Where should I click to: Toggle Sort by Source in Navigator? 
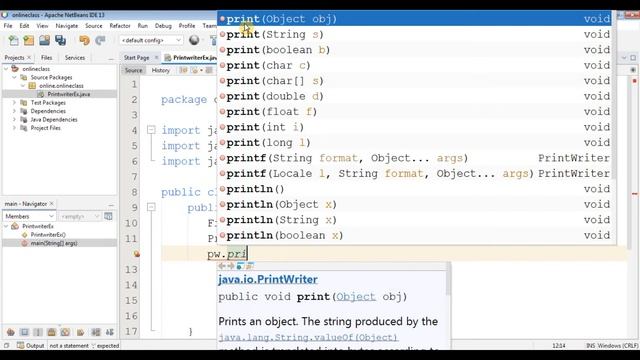[x=110, y=332]
